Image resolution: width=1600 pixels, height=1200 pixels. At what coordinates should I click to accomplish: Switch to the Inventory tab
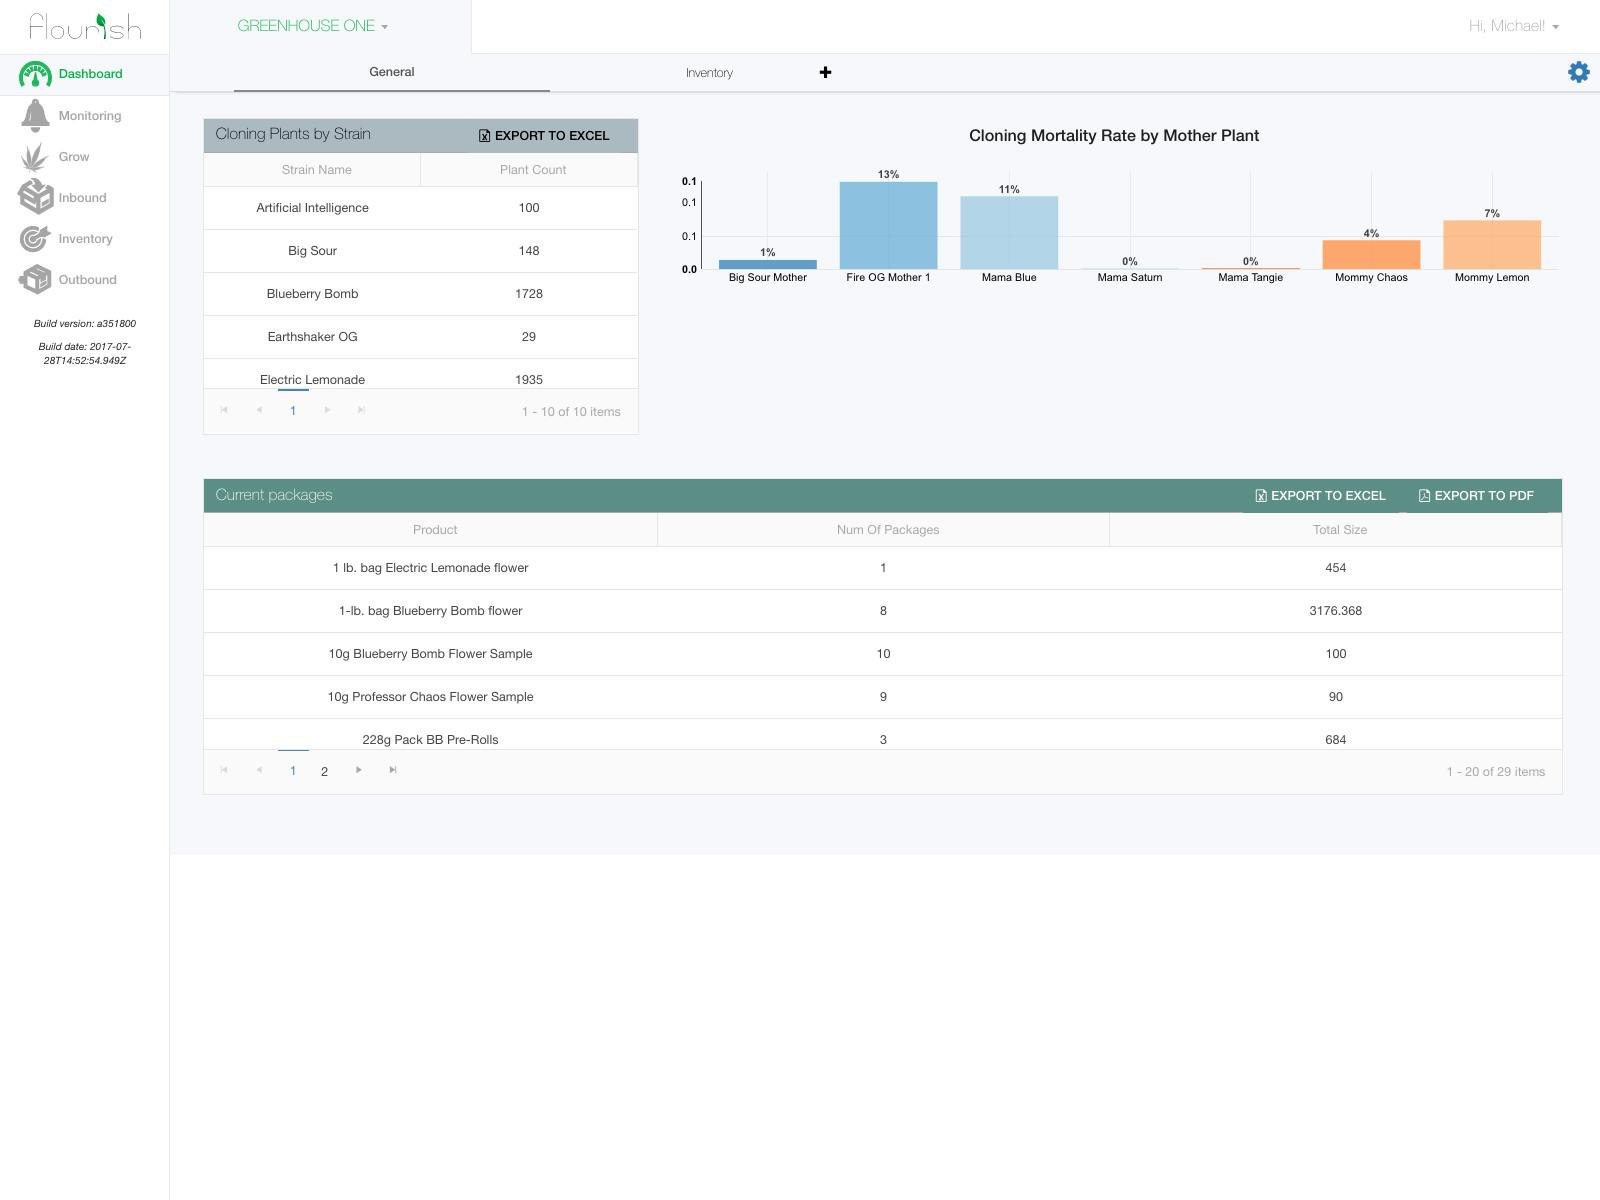[709, 72]
